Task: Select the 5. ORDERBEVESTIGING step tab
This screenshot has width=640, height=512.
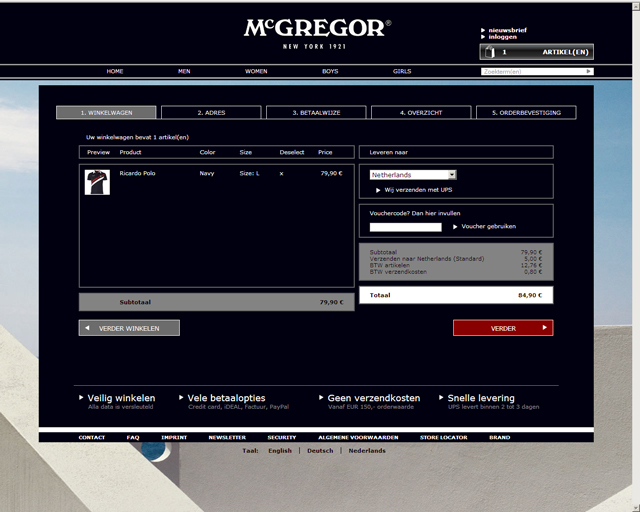Action: tap(526, 112)
